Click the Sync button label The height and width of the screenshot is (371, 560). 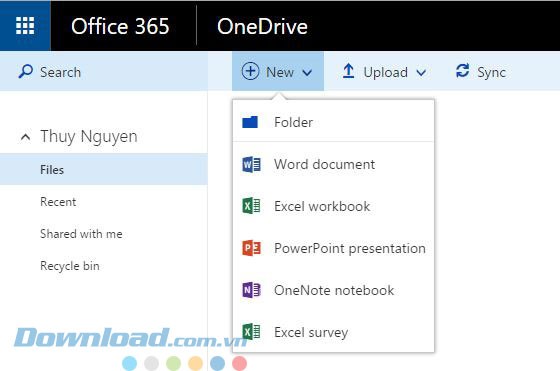tap(491, 72)
